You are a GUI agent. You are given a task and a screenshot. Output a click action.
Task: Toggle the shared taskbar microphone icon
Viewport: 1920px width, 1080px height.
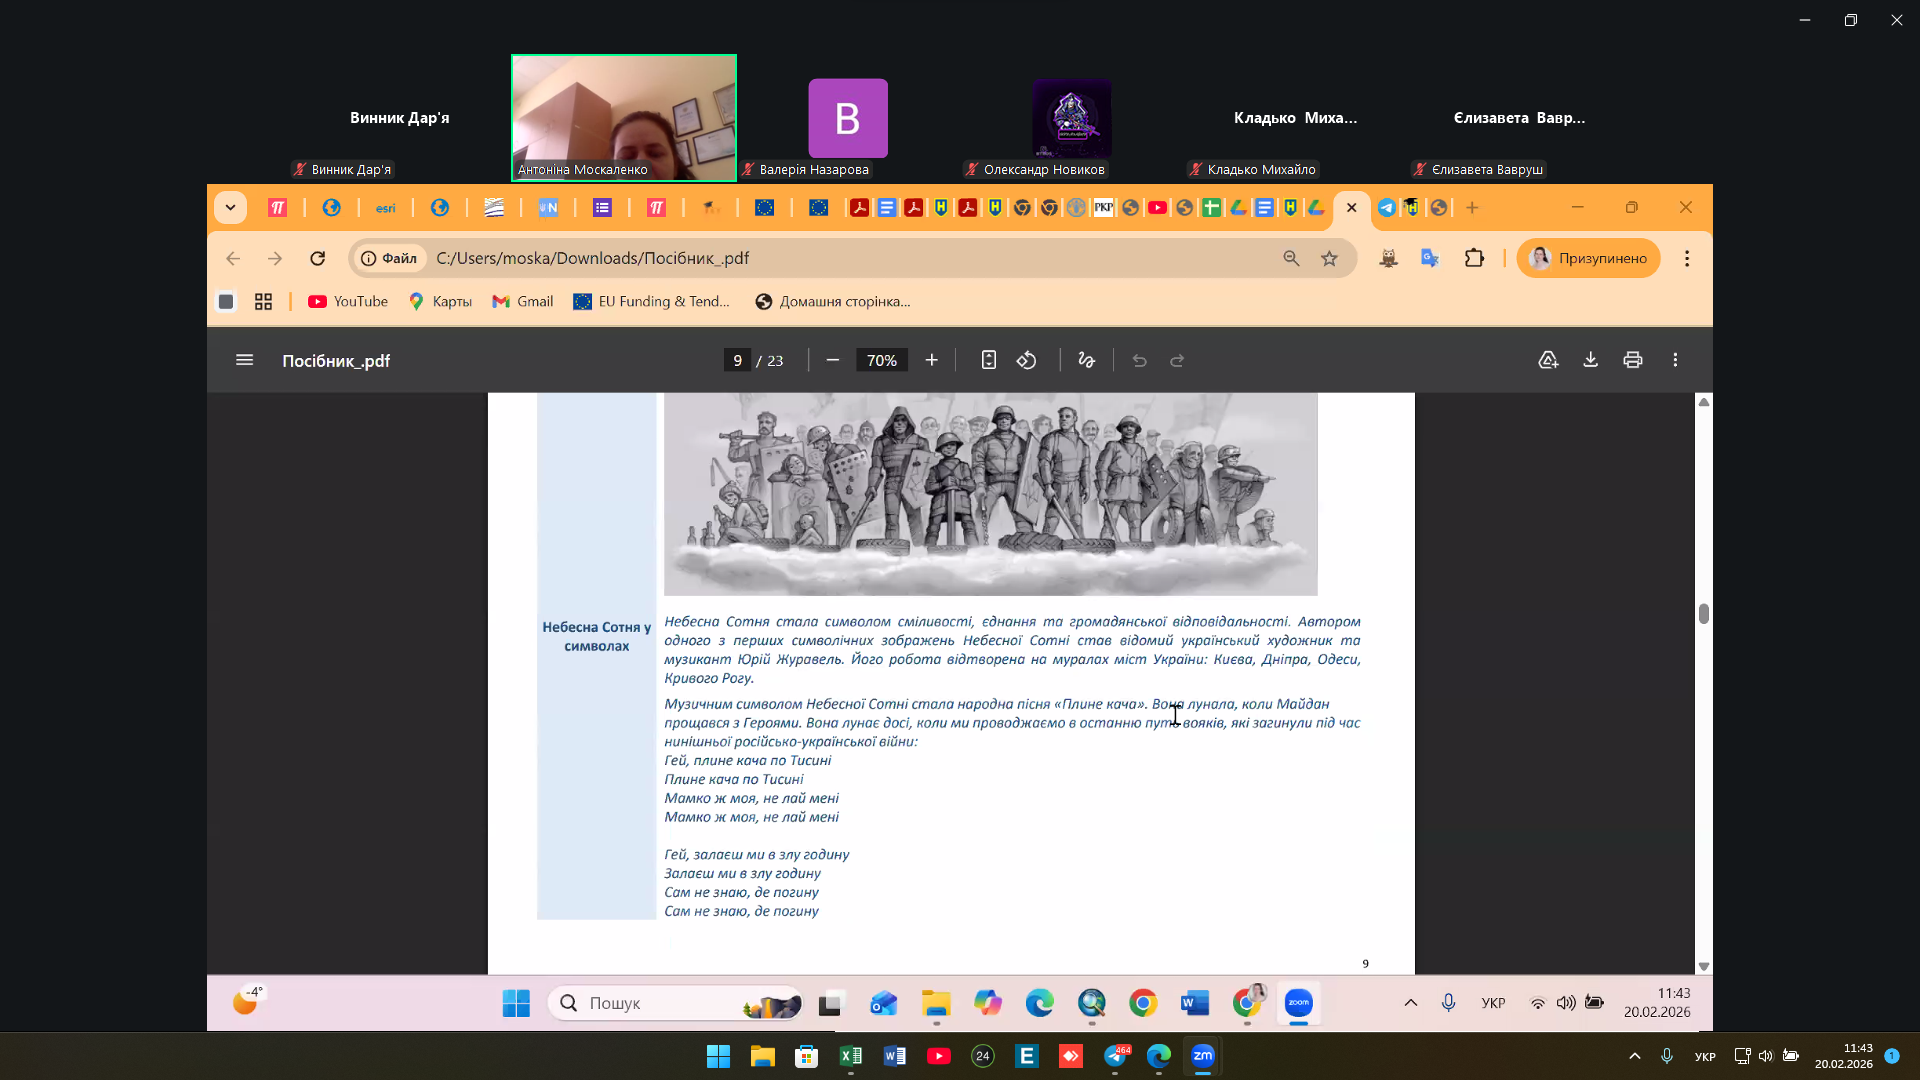(1448, 1003)
